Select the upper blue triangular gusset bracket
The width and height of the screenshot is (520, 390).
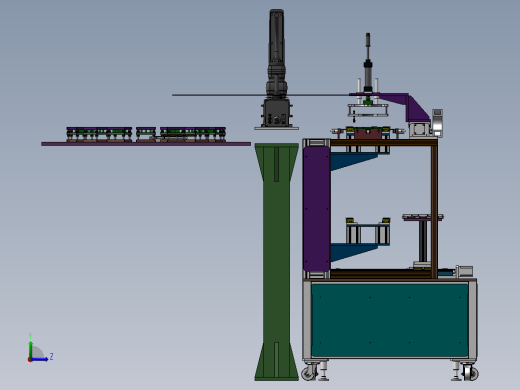355,161
